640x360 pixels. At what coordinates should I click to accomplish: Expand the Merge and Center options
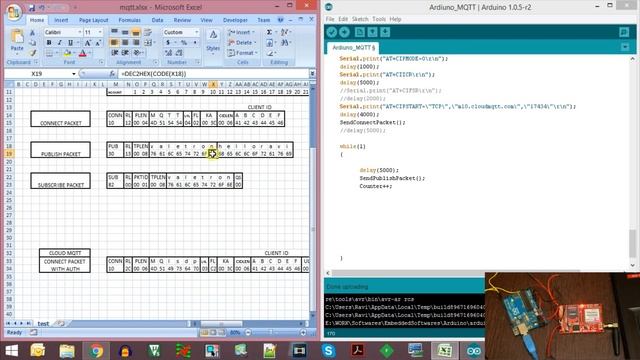[x=154, y=42]
